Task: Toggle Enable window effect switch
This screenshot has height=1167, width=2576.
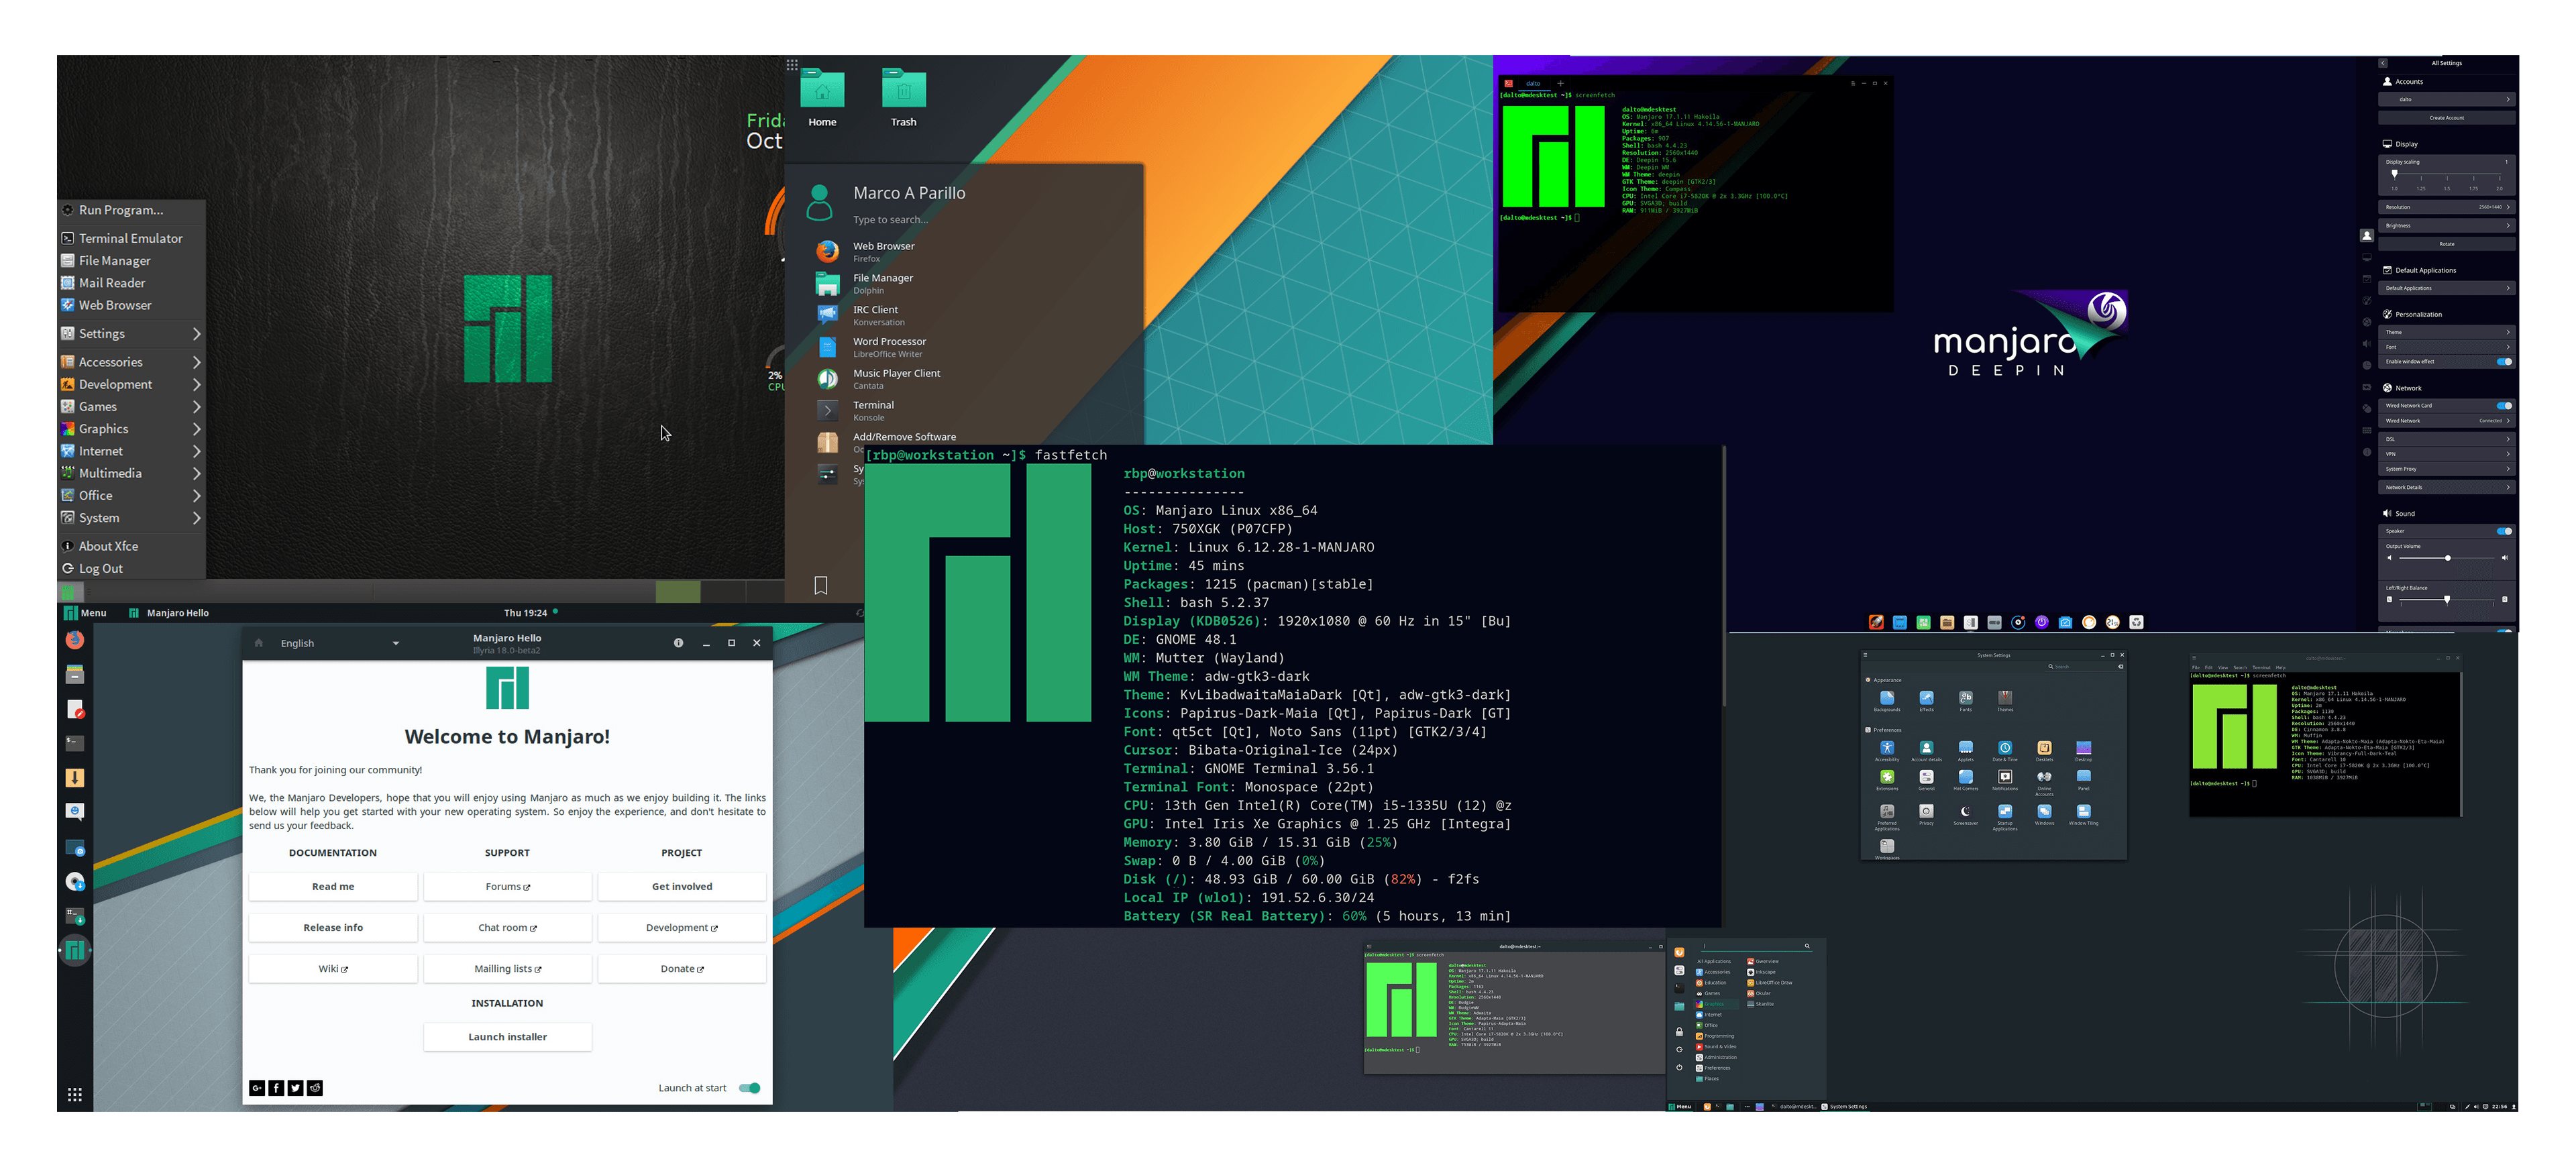Action: click(2504, 362)
